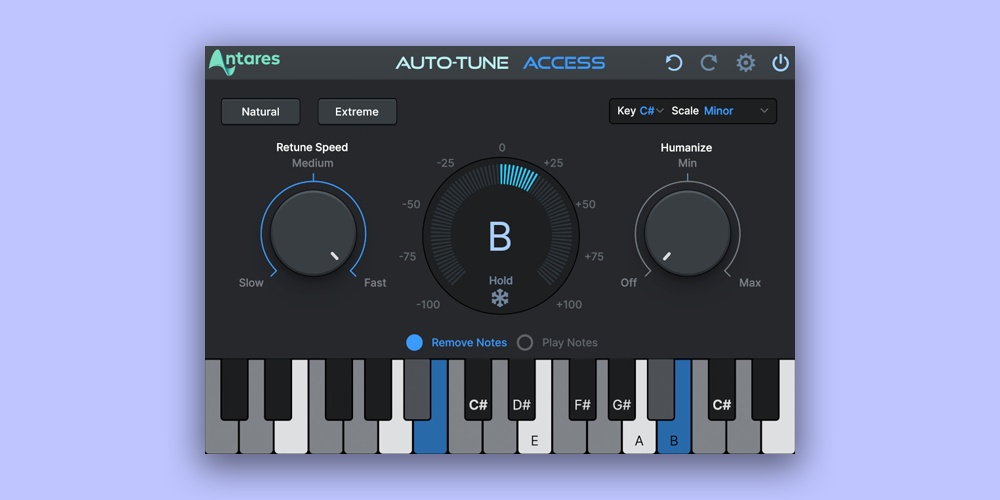Click the Hold snowflake icon
This screenshot has width=1000, height=500.
pyautogui.click(x=500, y=298)
